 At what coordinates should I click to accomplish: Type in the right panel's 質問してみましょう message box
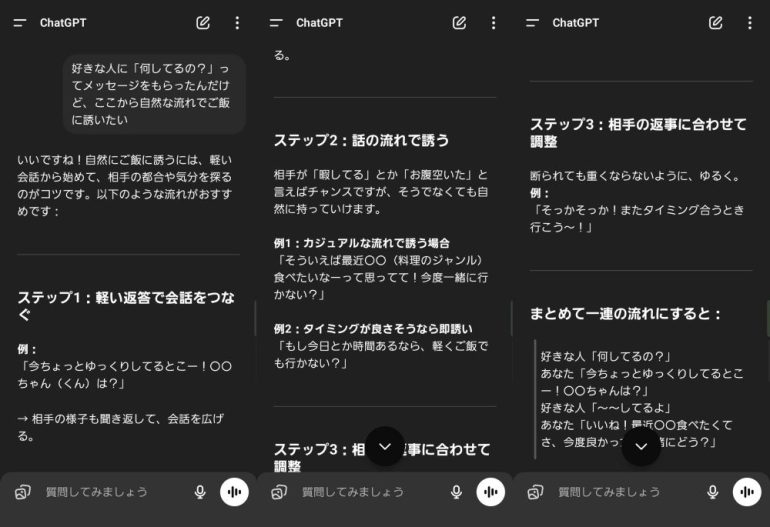618,492
